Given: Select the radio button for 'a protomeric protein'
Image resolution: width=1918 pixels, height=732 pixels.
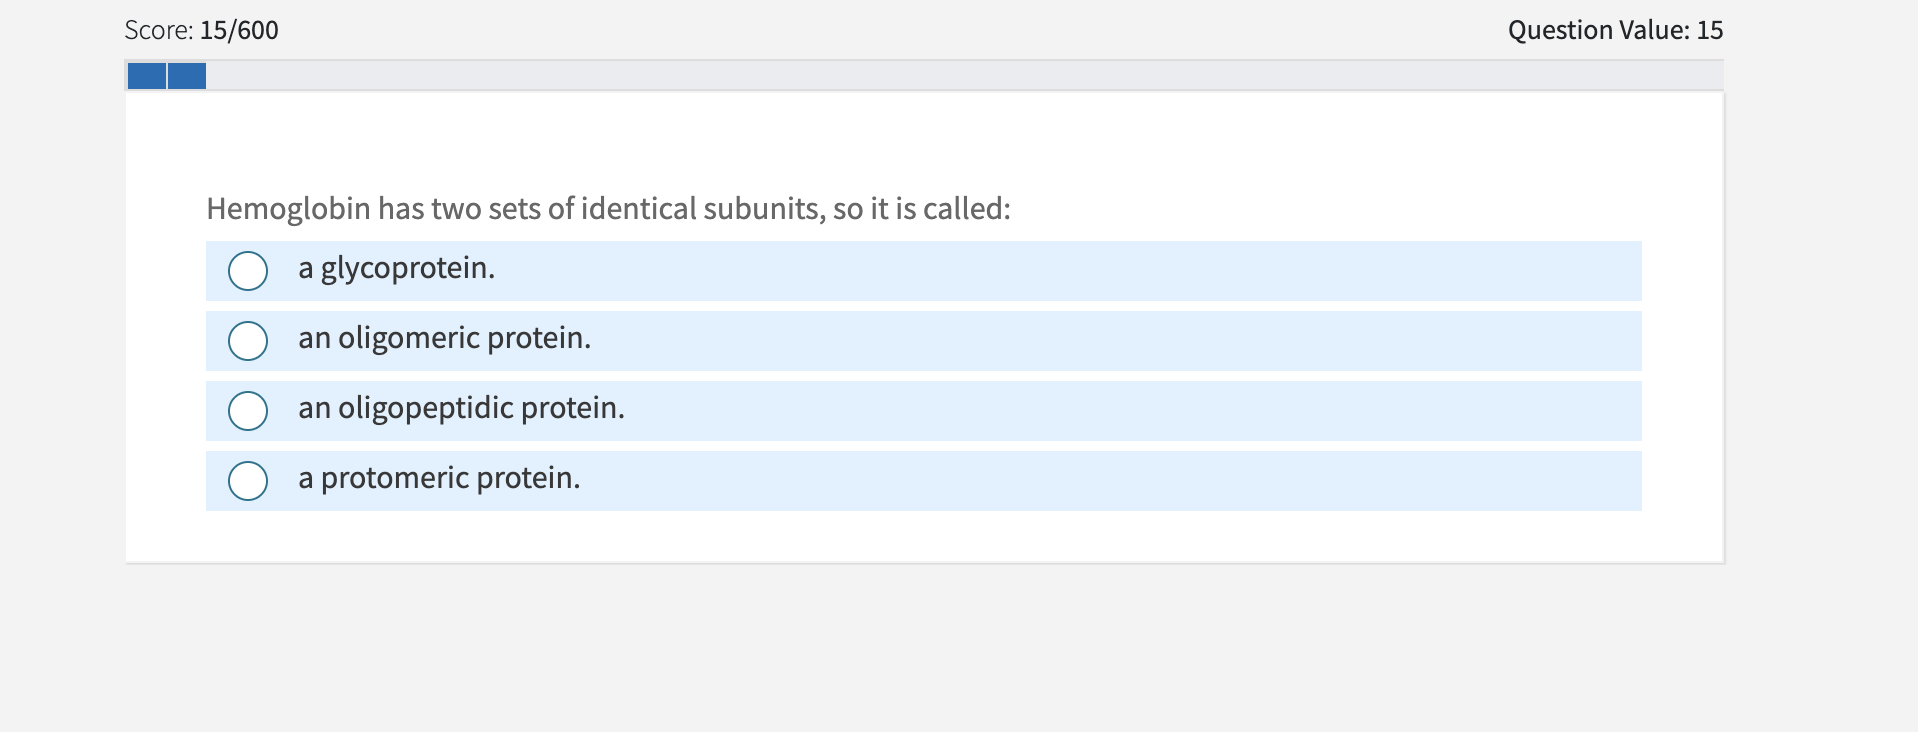Looking at the screenshot, I should pyautogui.click(x=247, y=480).
